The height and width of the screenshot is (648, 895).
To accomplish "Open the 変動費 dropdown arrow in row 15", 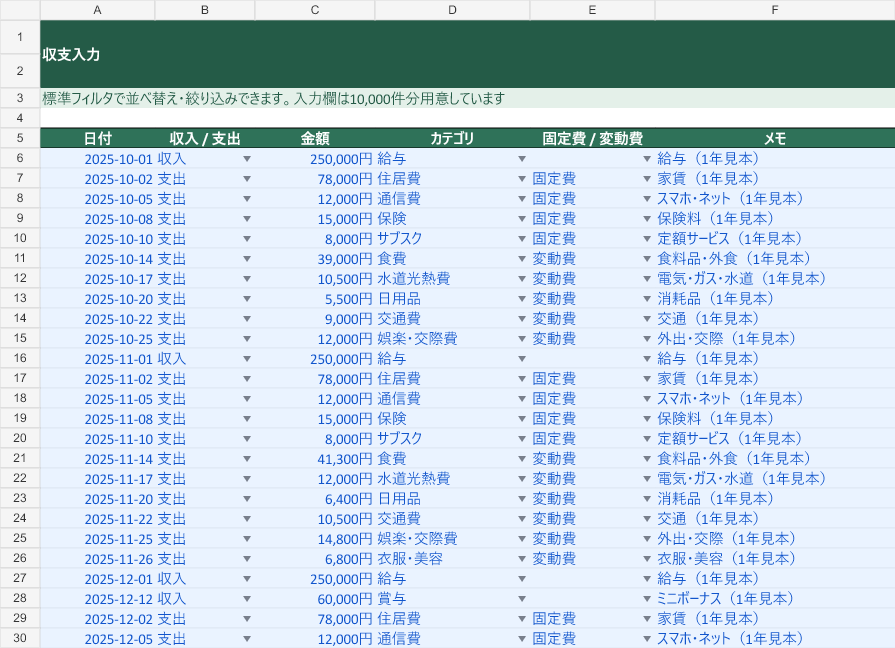I will (647, 339).
